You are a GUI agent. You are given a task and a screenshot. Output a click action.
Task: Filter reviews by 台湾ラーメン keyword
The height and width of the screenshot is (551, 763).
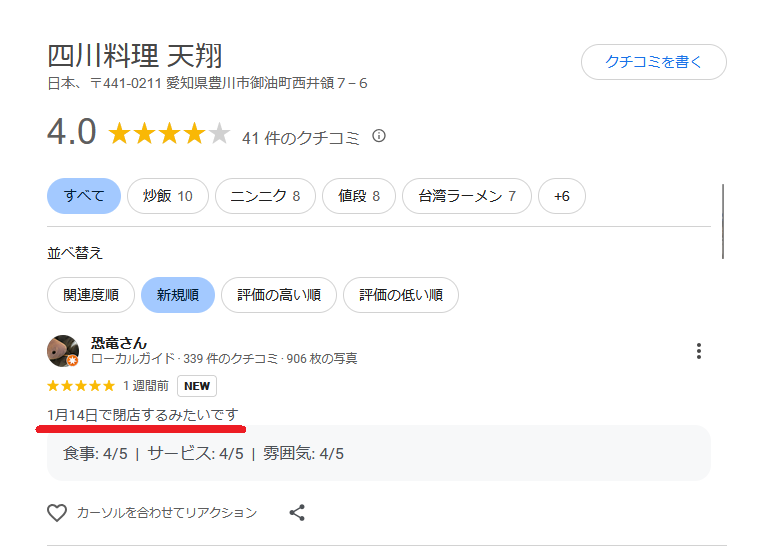pyautogui.click(x=467, y=196)
